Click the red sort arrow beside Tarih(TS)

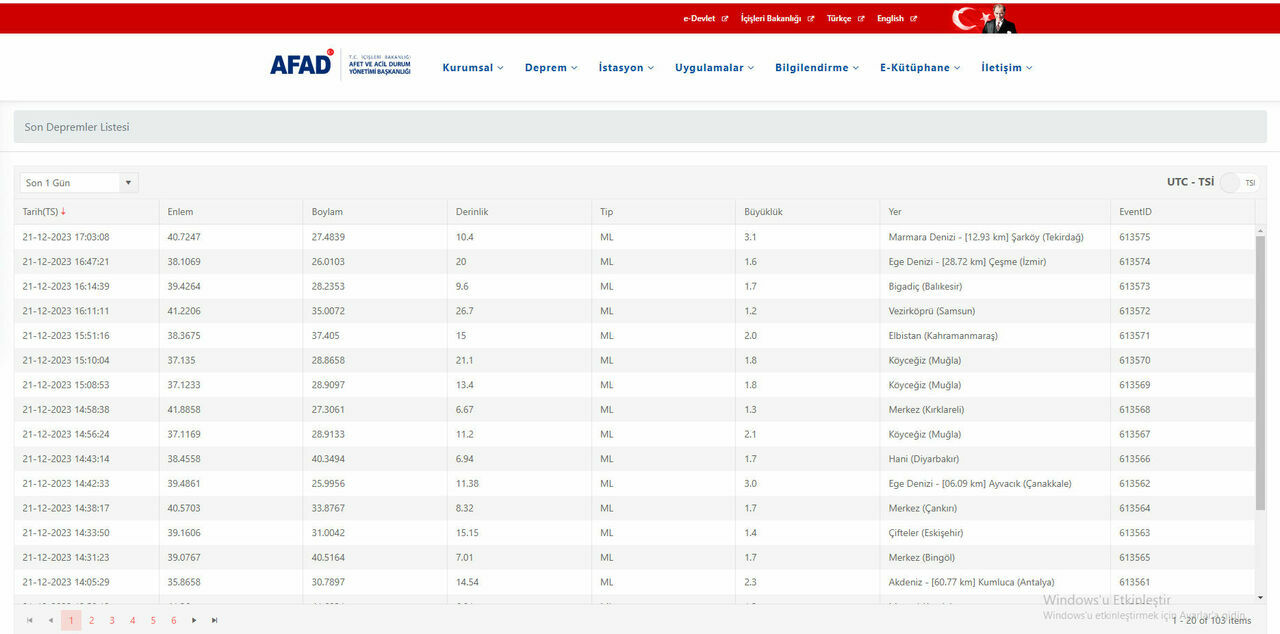pyautogui.click(x=64, y=212)
